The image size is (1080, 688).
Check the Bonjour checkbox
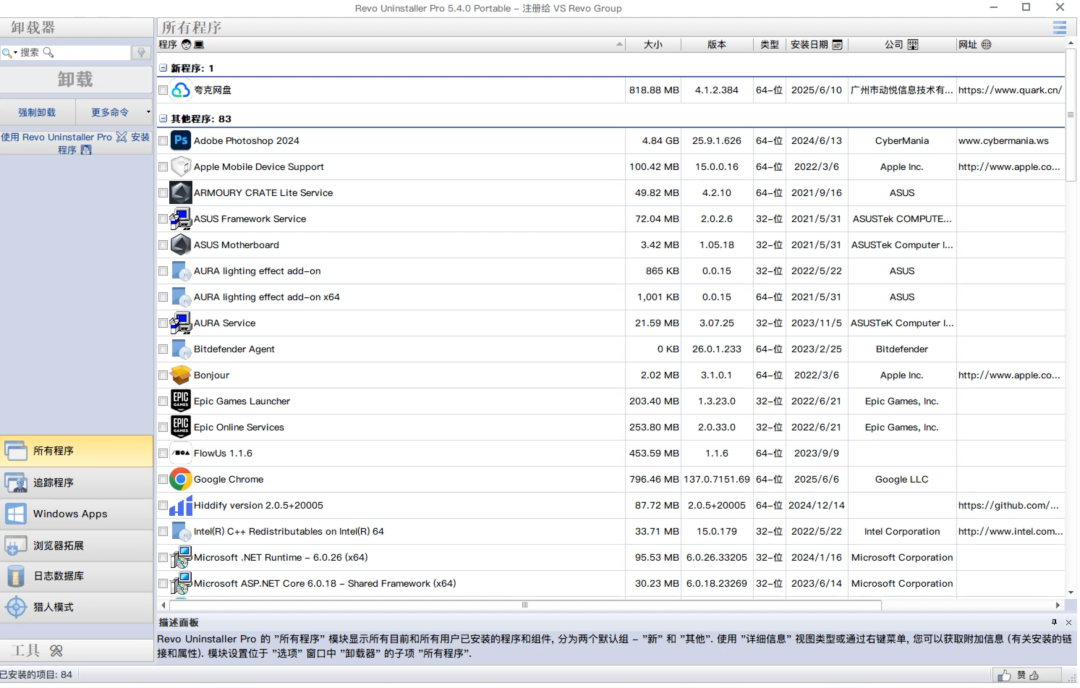[x=163, y=375]
